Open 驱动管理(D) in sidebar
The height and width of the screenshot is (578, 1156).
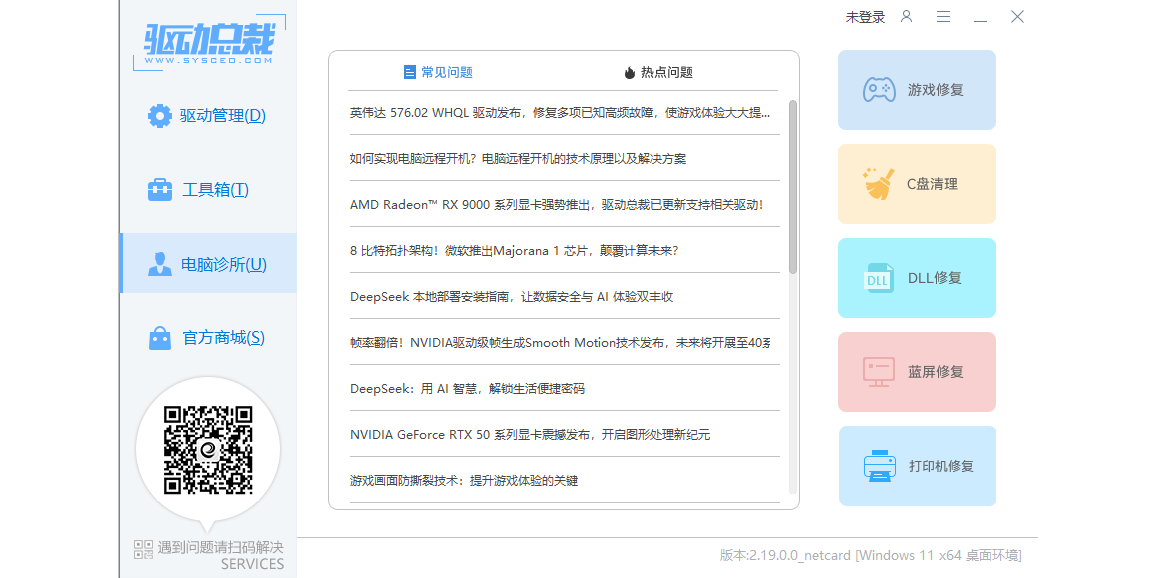coord(208,116)
